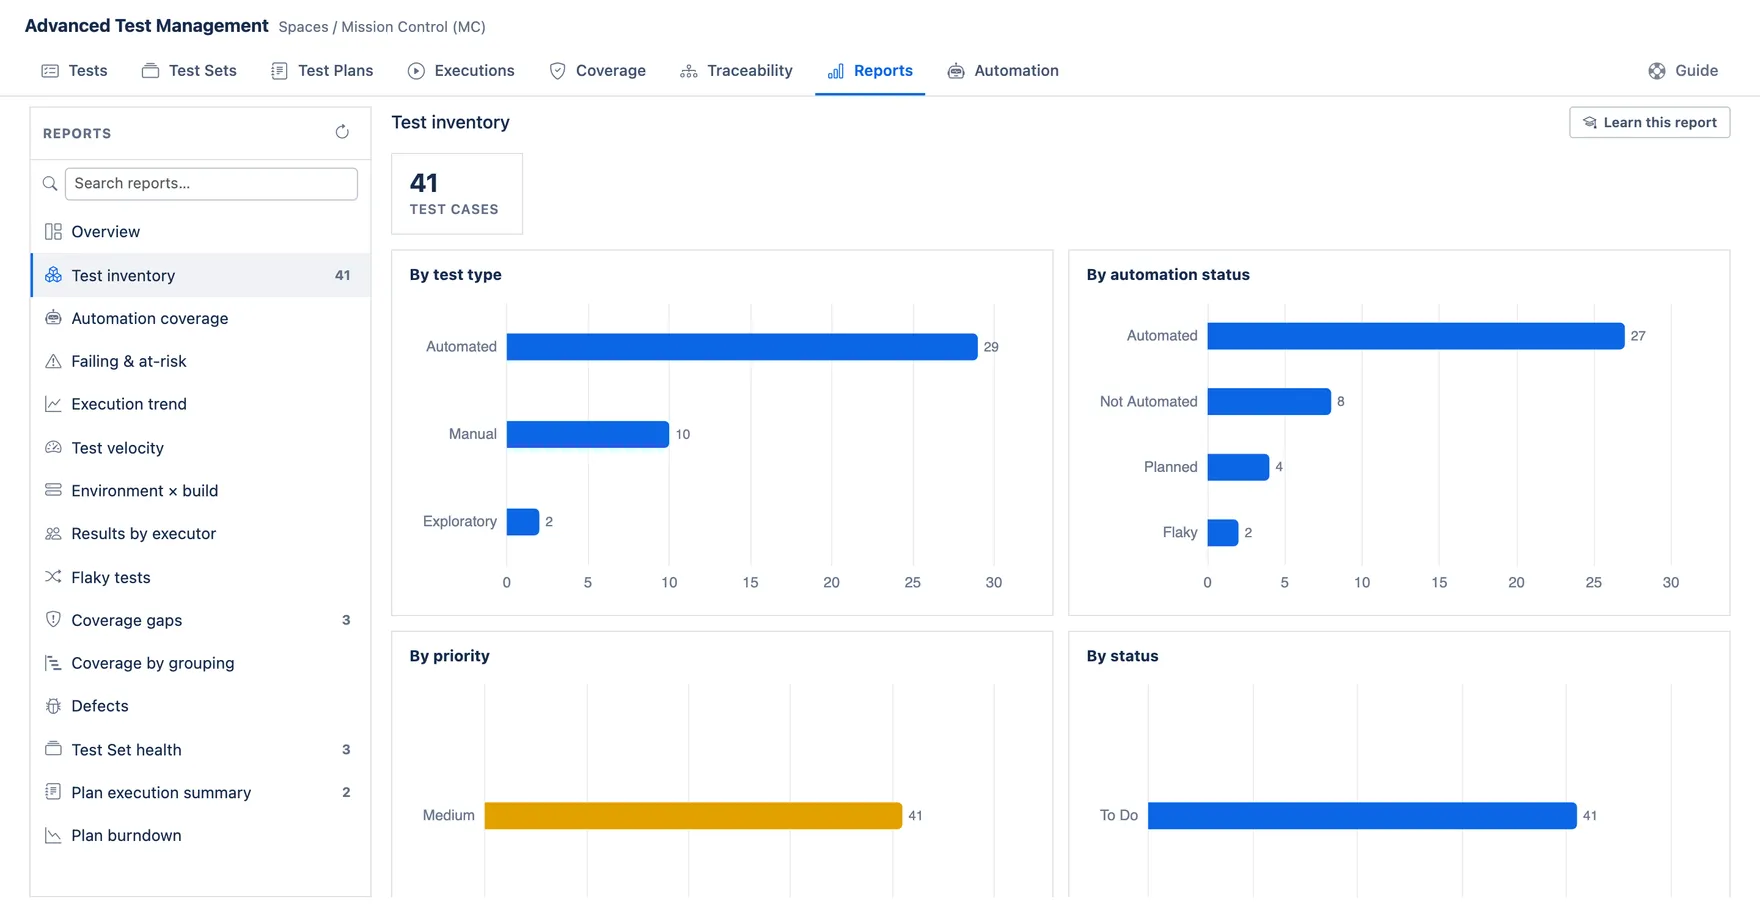Click the Guide lifebuoy icon
This screenshot has width=1760, height=912.
1657,71
